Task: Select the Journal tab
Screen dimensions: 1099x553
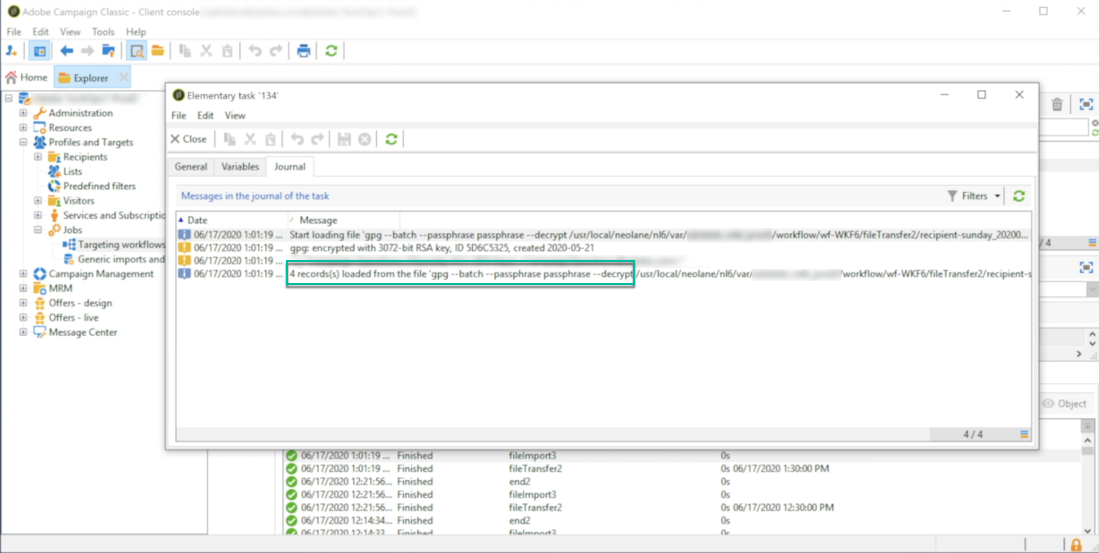Action: [x=290, y=167]
